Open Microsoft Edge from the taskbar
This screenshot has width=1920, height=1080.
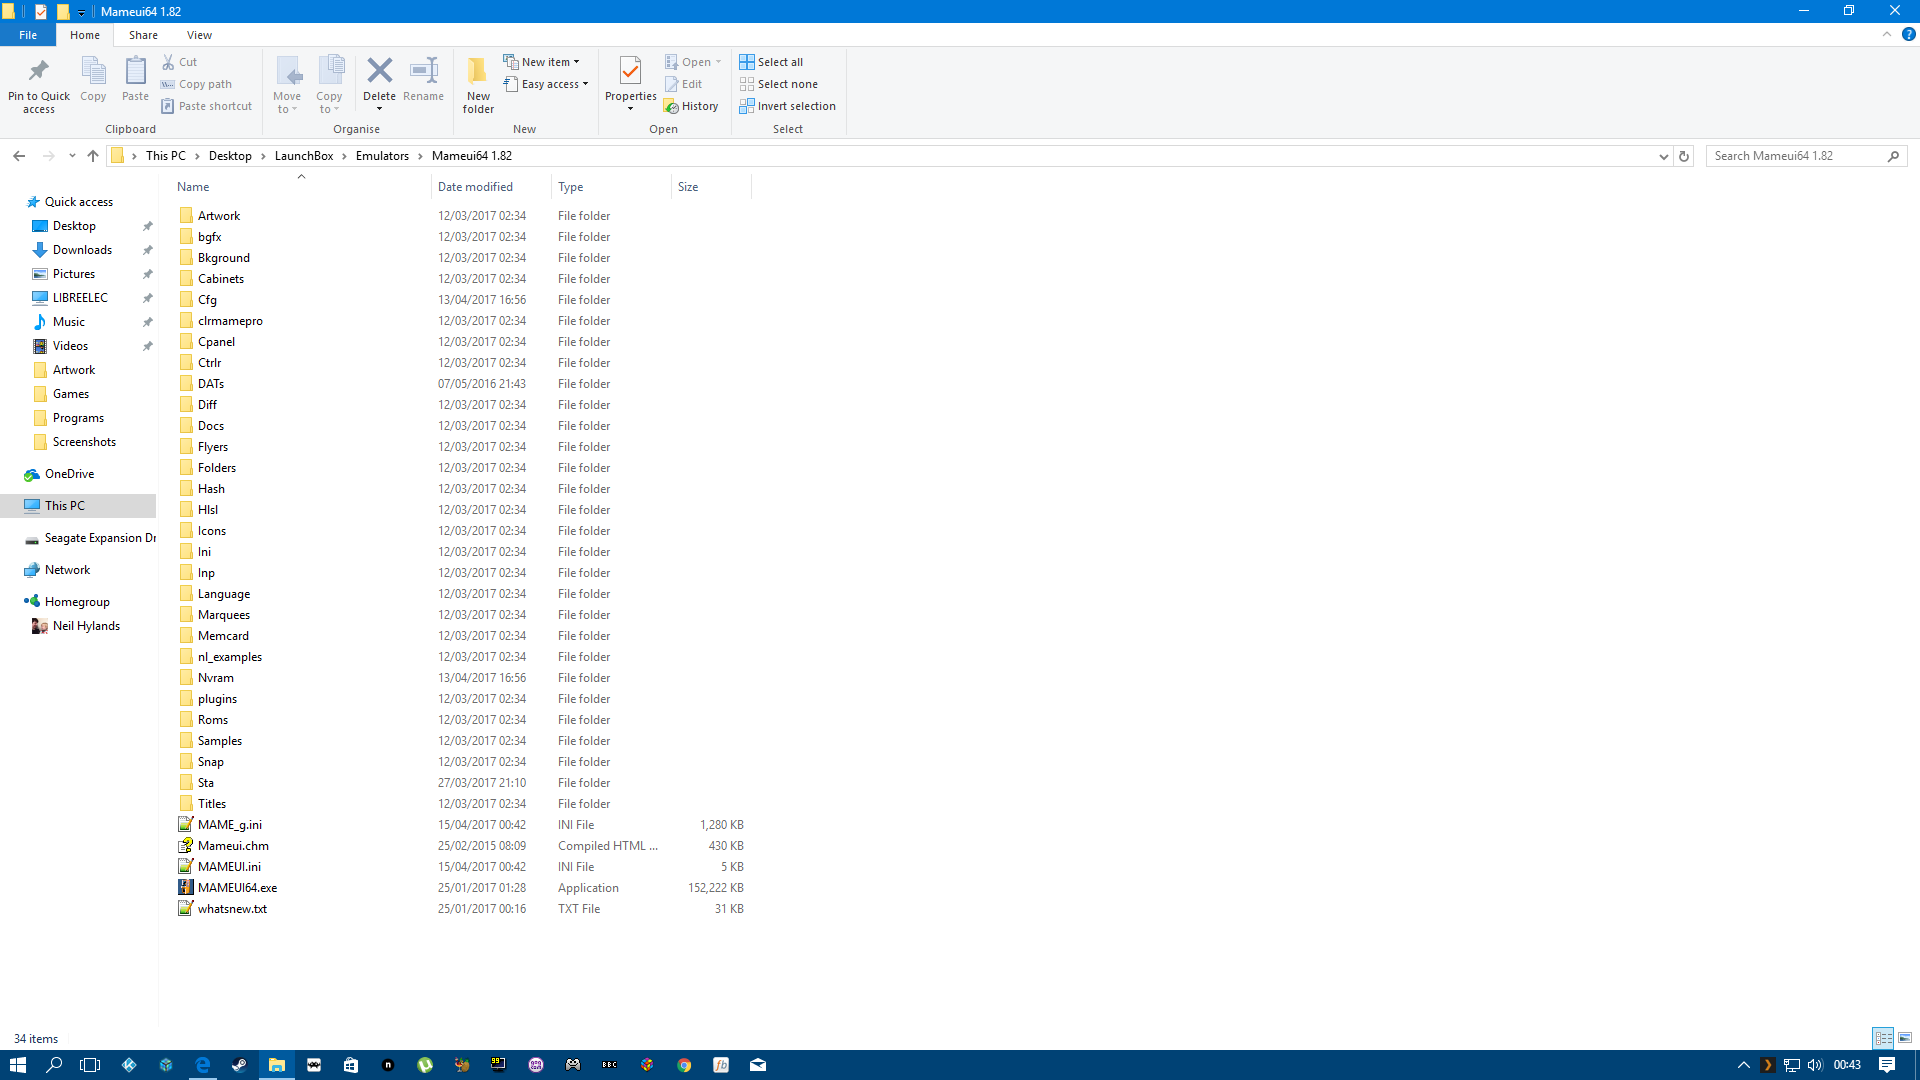coord(203,1065)
